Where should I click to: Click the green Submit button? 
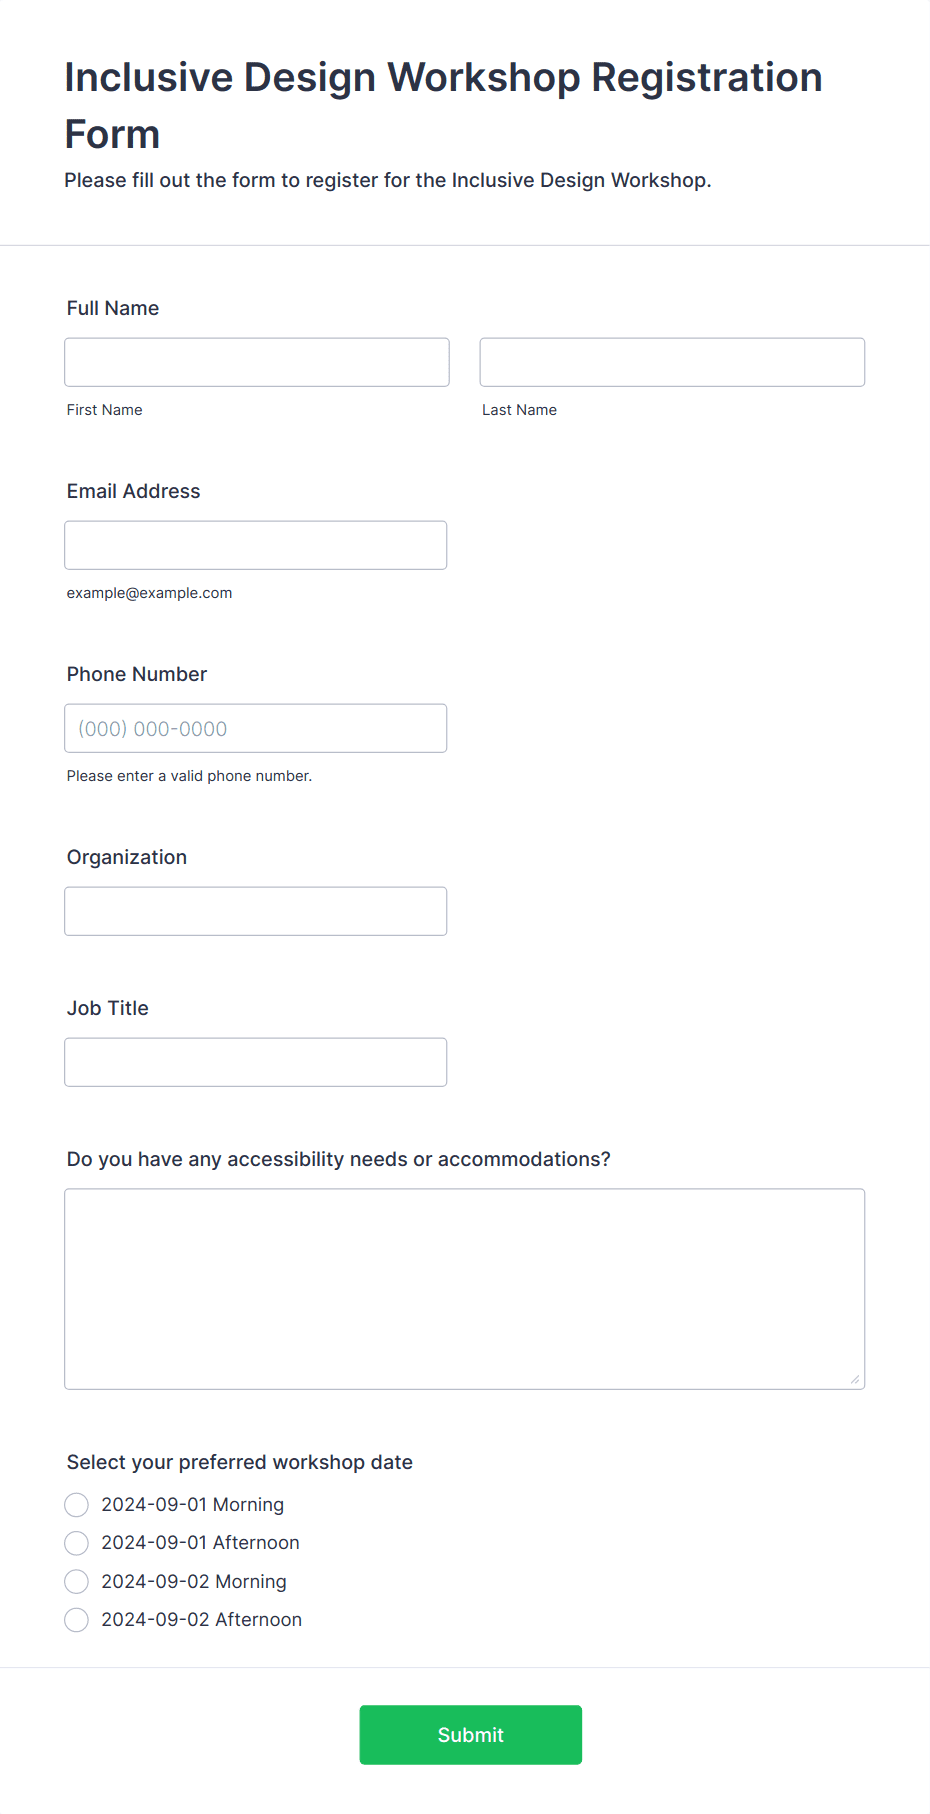(471, 1735)
